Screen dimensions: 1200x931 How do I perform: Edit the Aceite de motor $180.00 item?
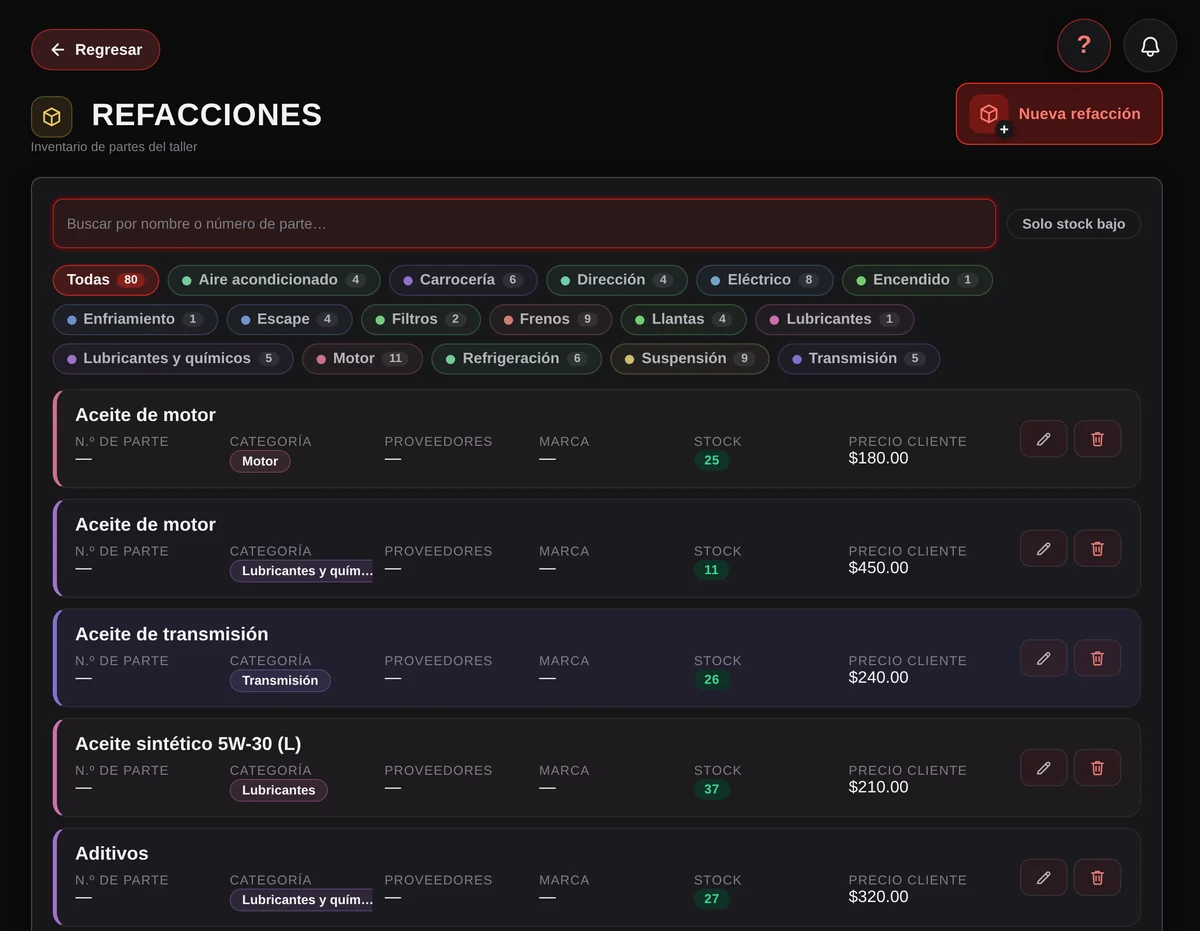tap(1043, 439)
